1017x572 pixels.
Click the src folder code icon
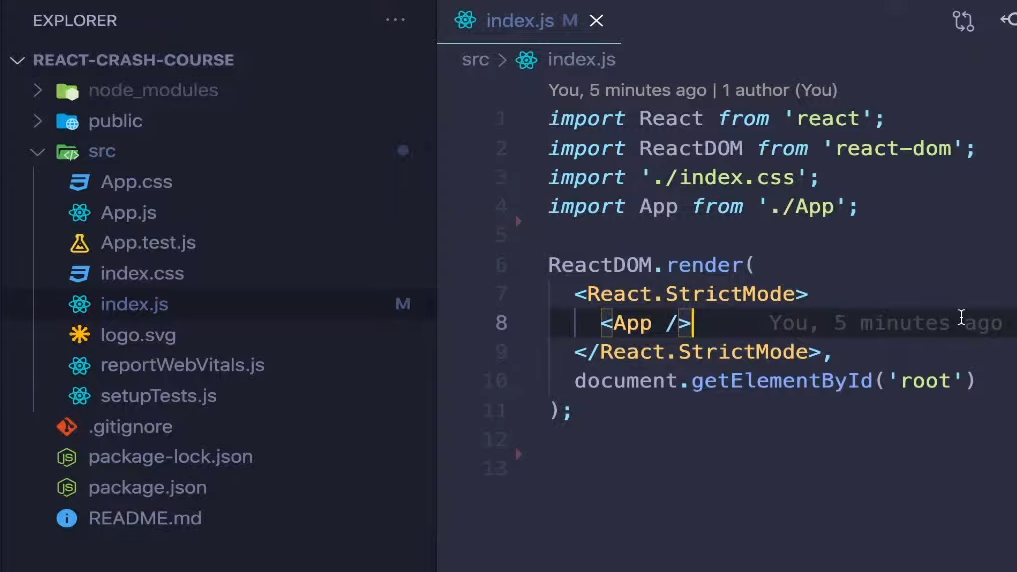click(x=67, y=152)
